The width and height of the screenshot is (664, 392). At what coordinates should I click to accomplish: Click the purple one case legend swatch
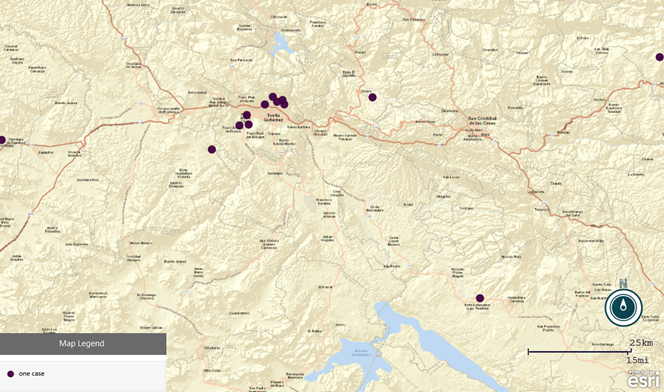(11, 374)
